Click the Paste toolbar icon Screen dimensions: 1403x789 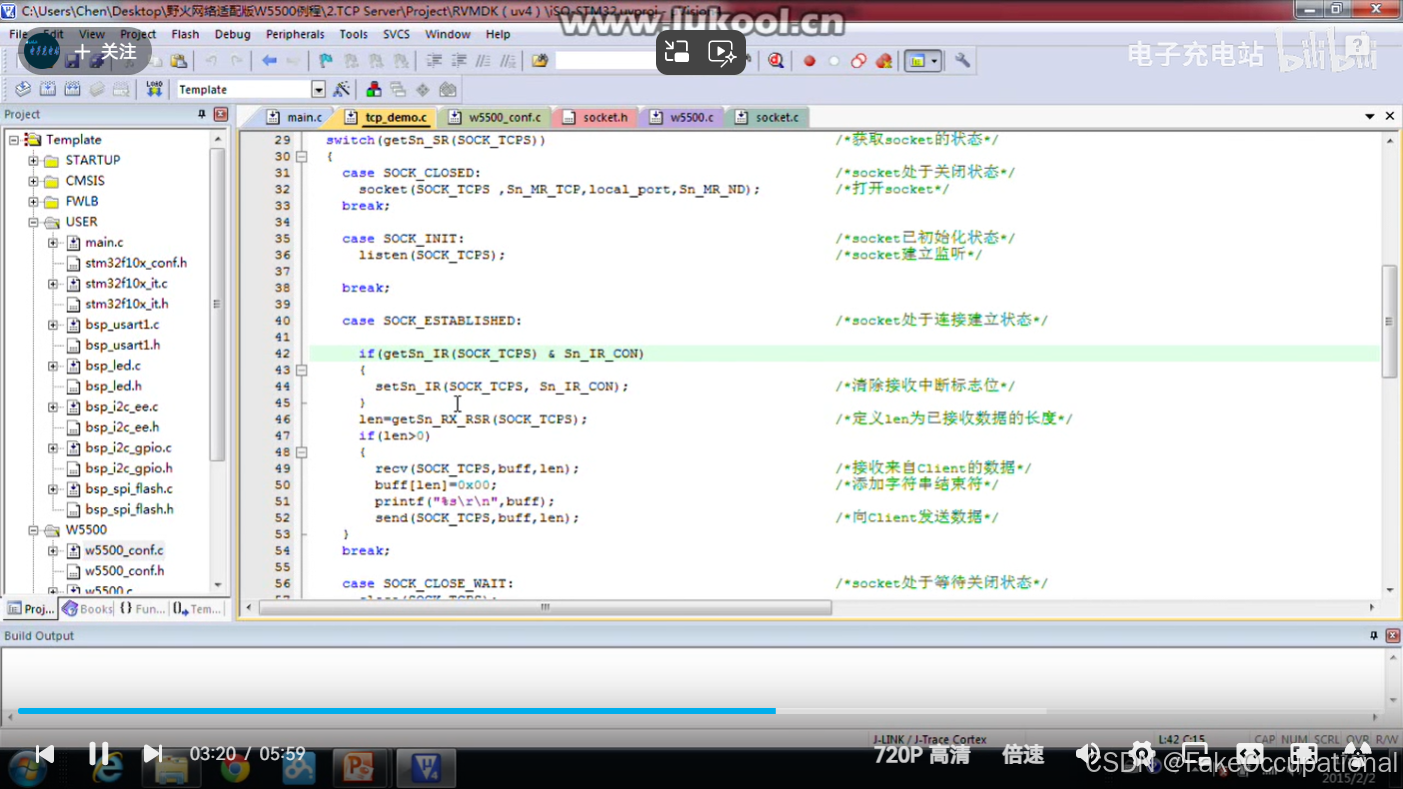(179, 61)
